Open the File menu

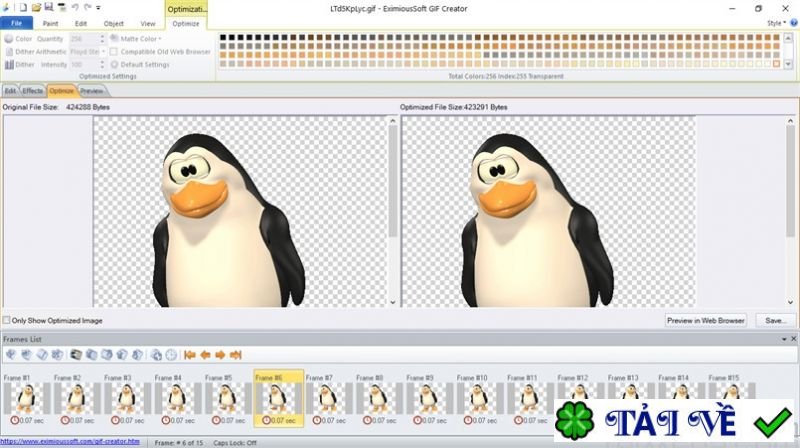click(x=16, y=23)
